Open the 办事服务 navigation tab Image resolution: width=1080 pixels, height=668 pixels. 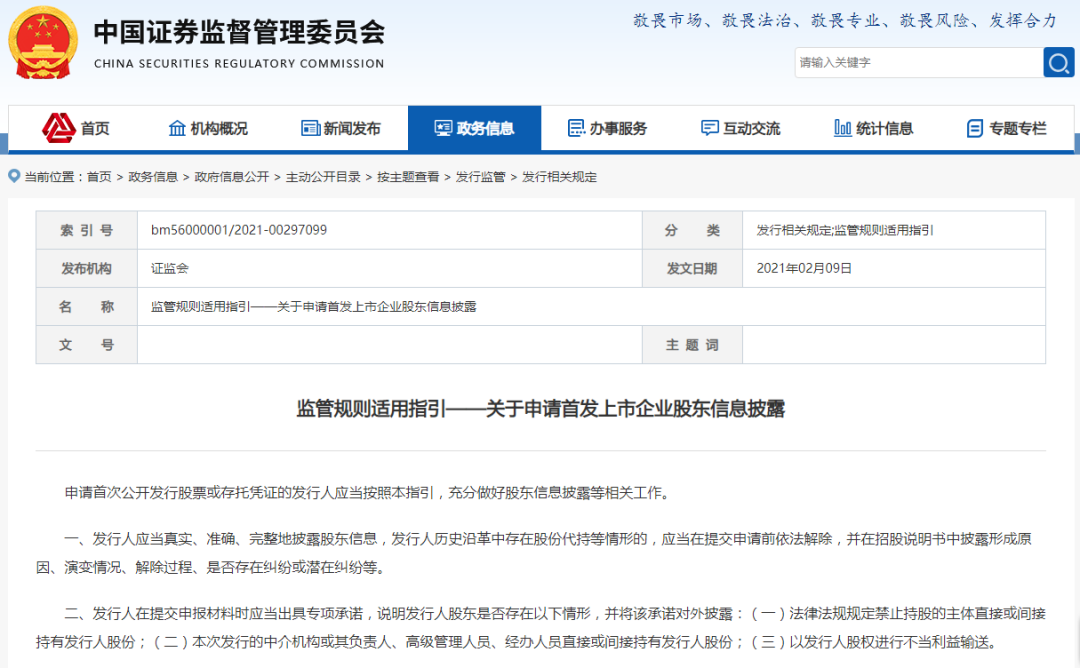pyautogui.click(x=608, y=128)
